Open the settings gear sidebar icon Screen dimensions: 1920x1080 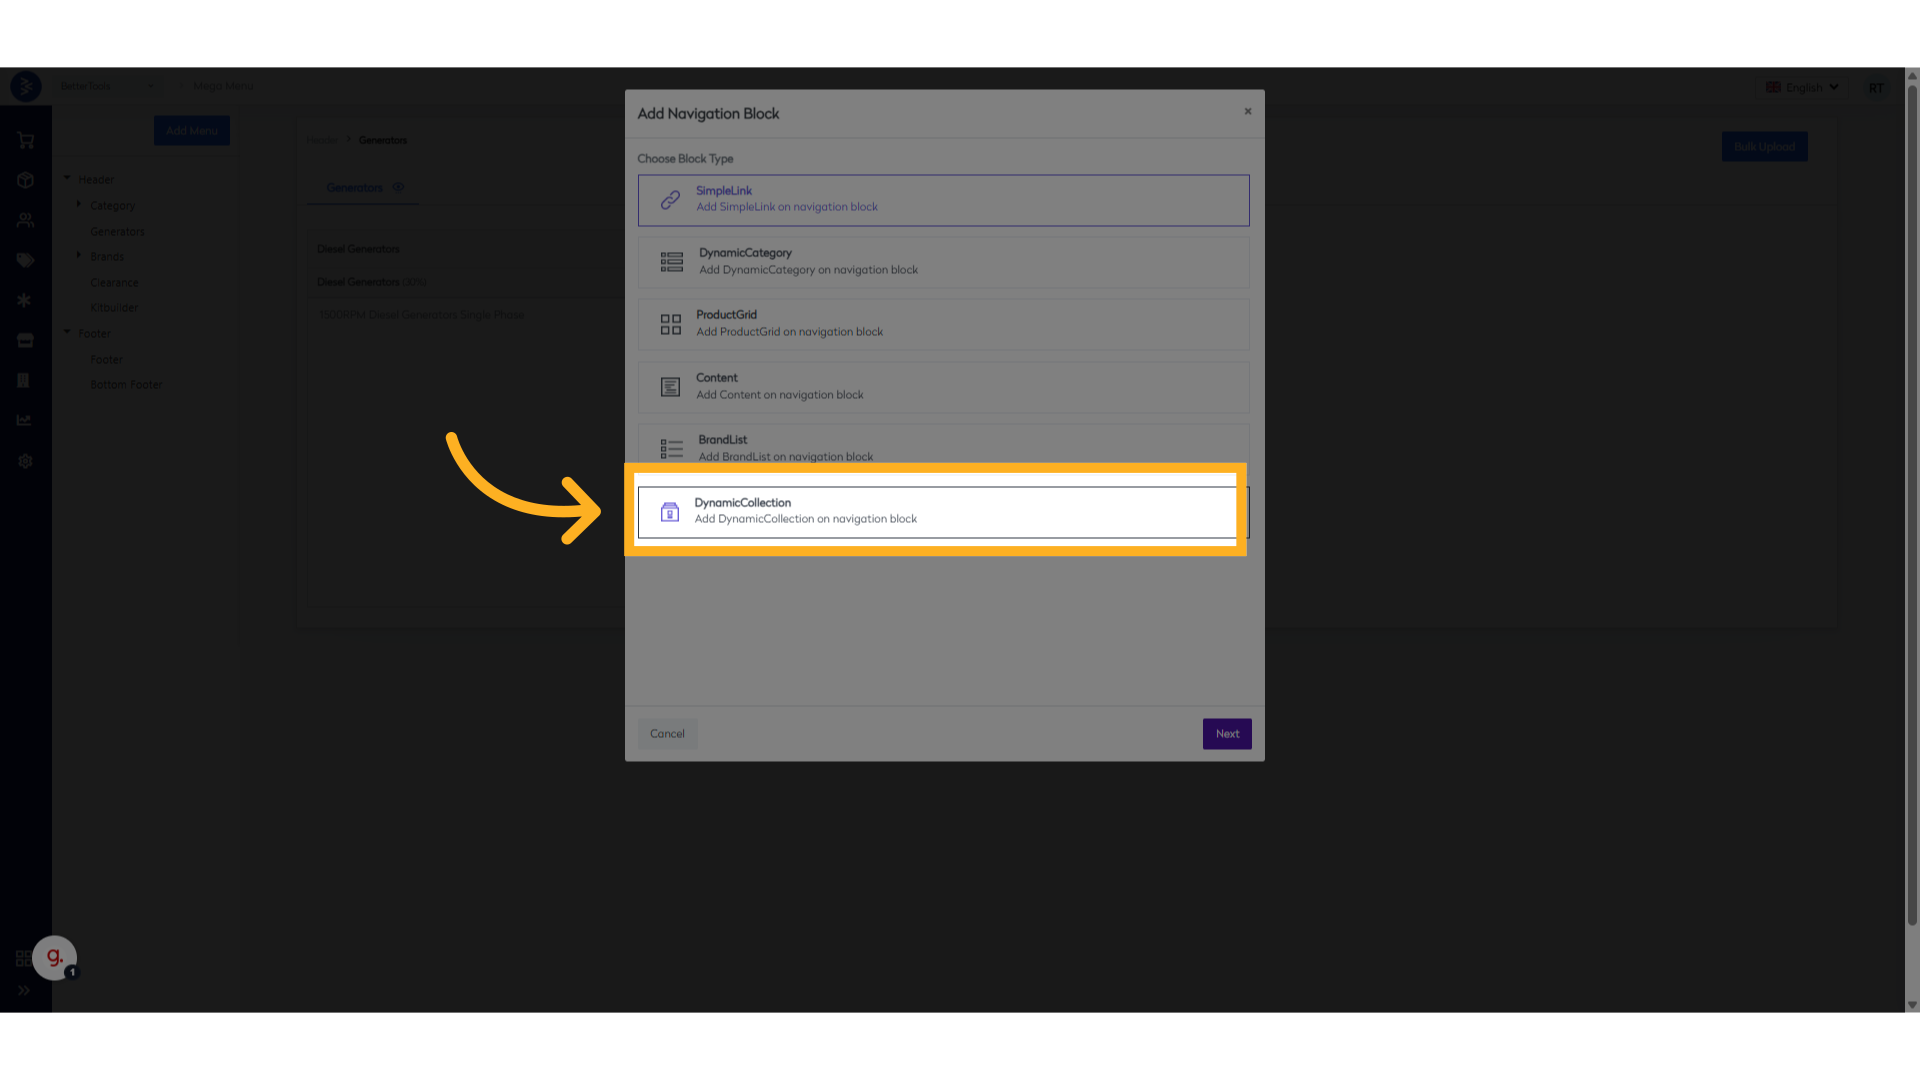click(x=25, y=461)
